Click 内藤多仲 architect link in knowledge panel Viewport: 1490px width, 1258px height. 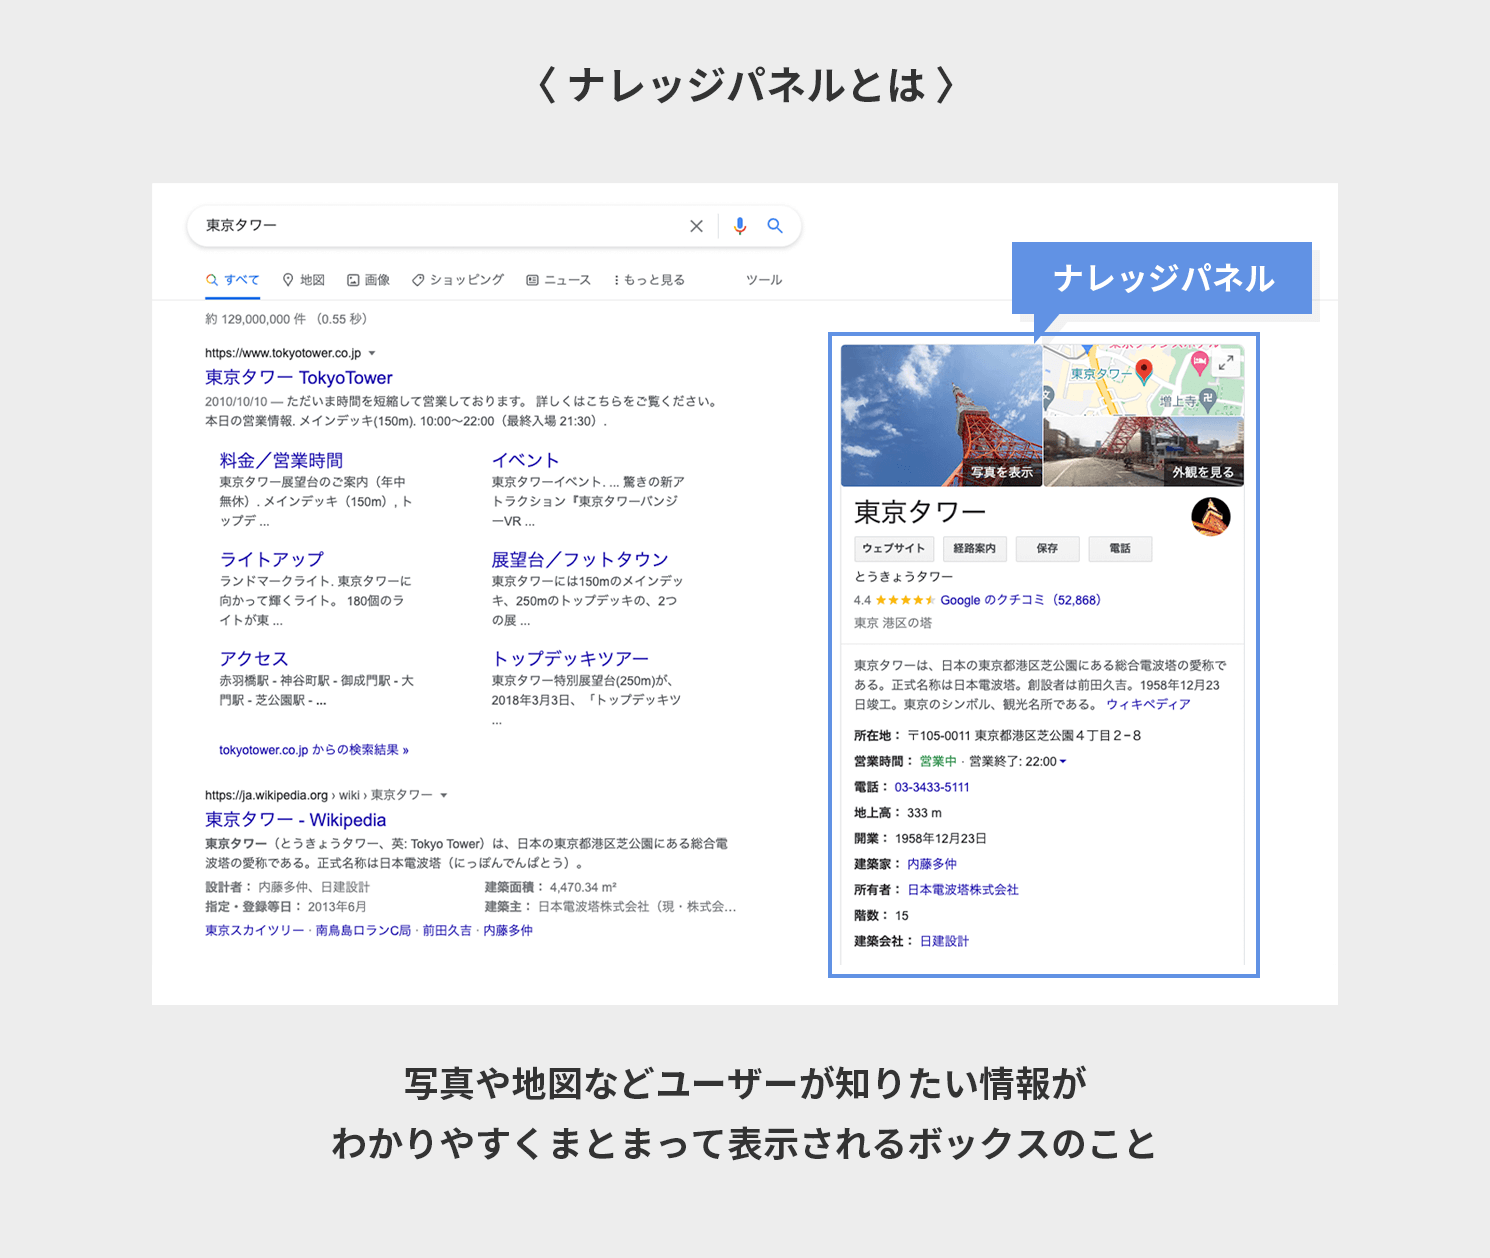[x=932, y=864]
